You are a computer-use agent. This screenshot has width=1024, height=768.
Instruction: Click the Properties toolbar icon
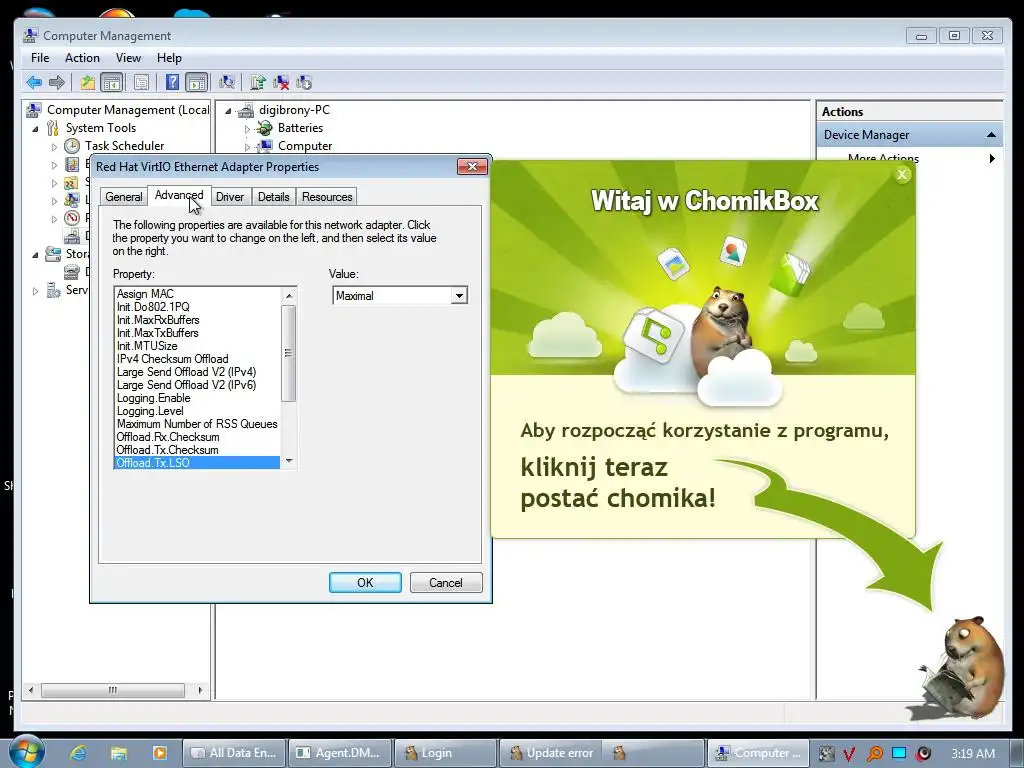click(141, 82)
